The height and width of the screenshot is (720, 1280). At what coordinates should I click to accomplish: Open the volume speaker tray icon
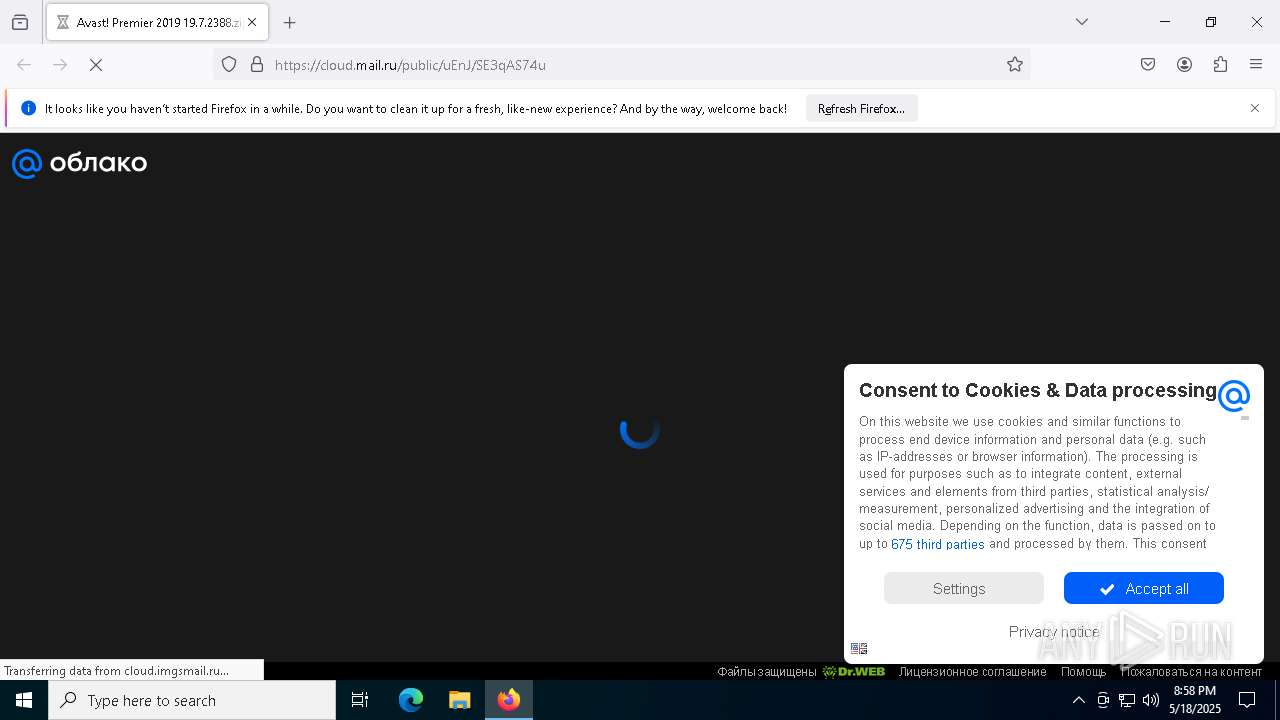[x=1151, y=700]
